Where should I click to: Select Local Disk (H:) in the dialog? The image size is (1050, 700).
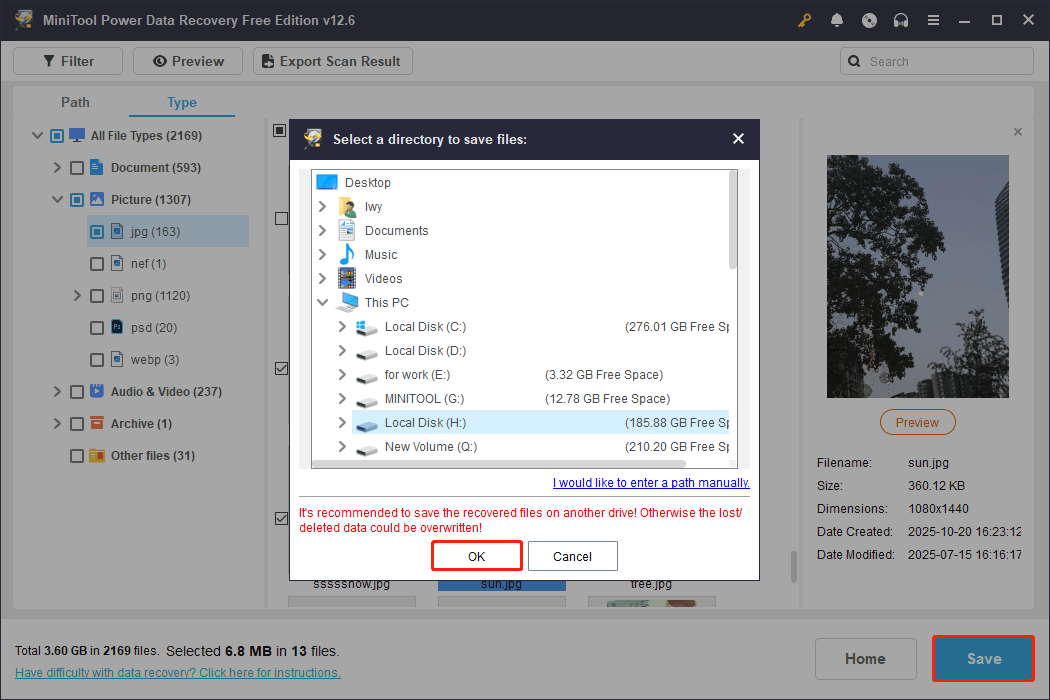pyautogui.click(x=425, y=422)
